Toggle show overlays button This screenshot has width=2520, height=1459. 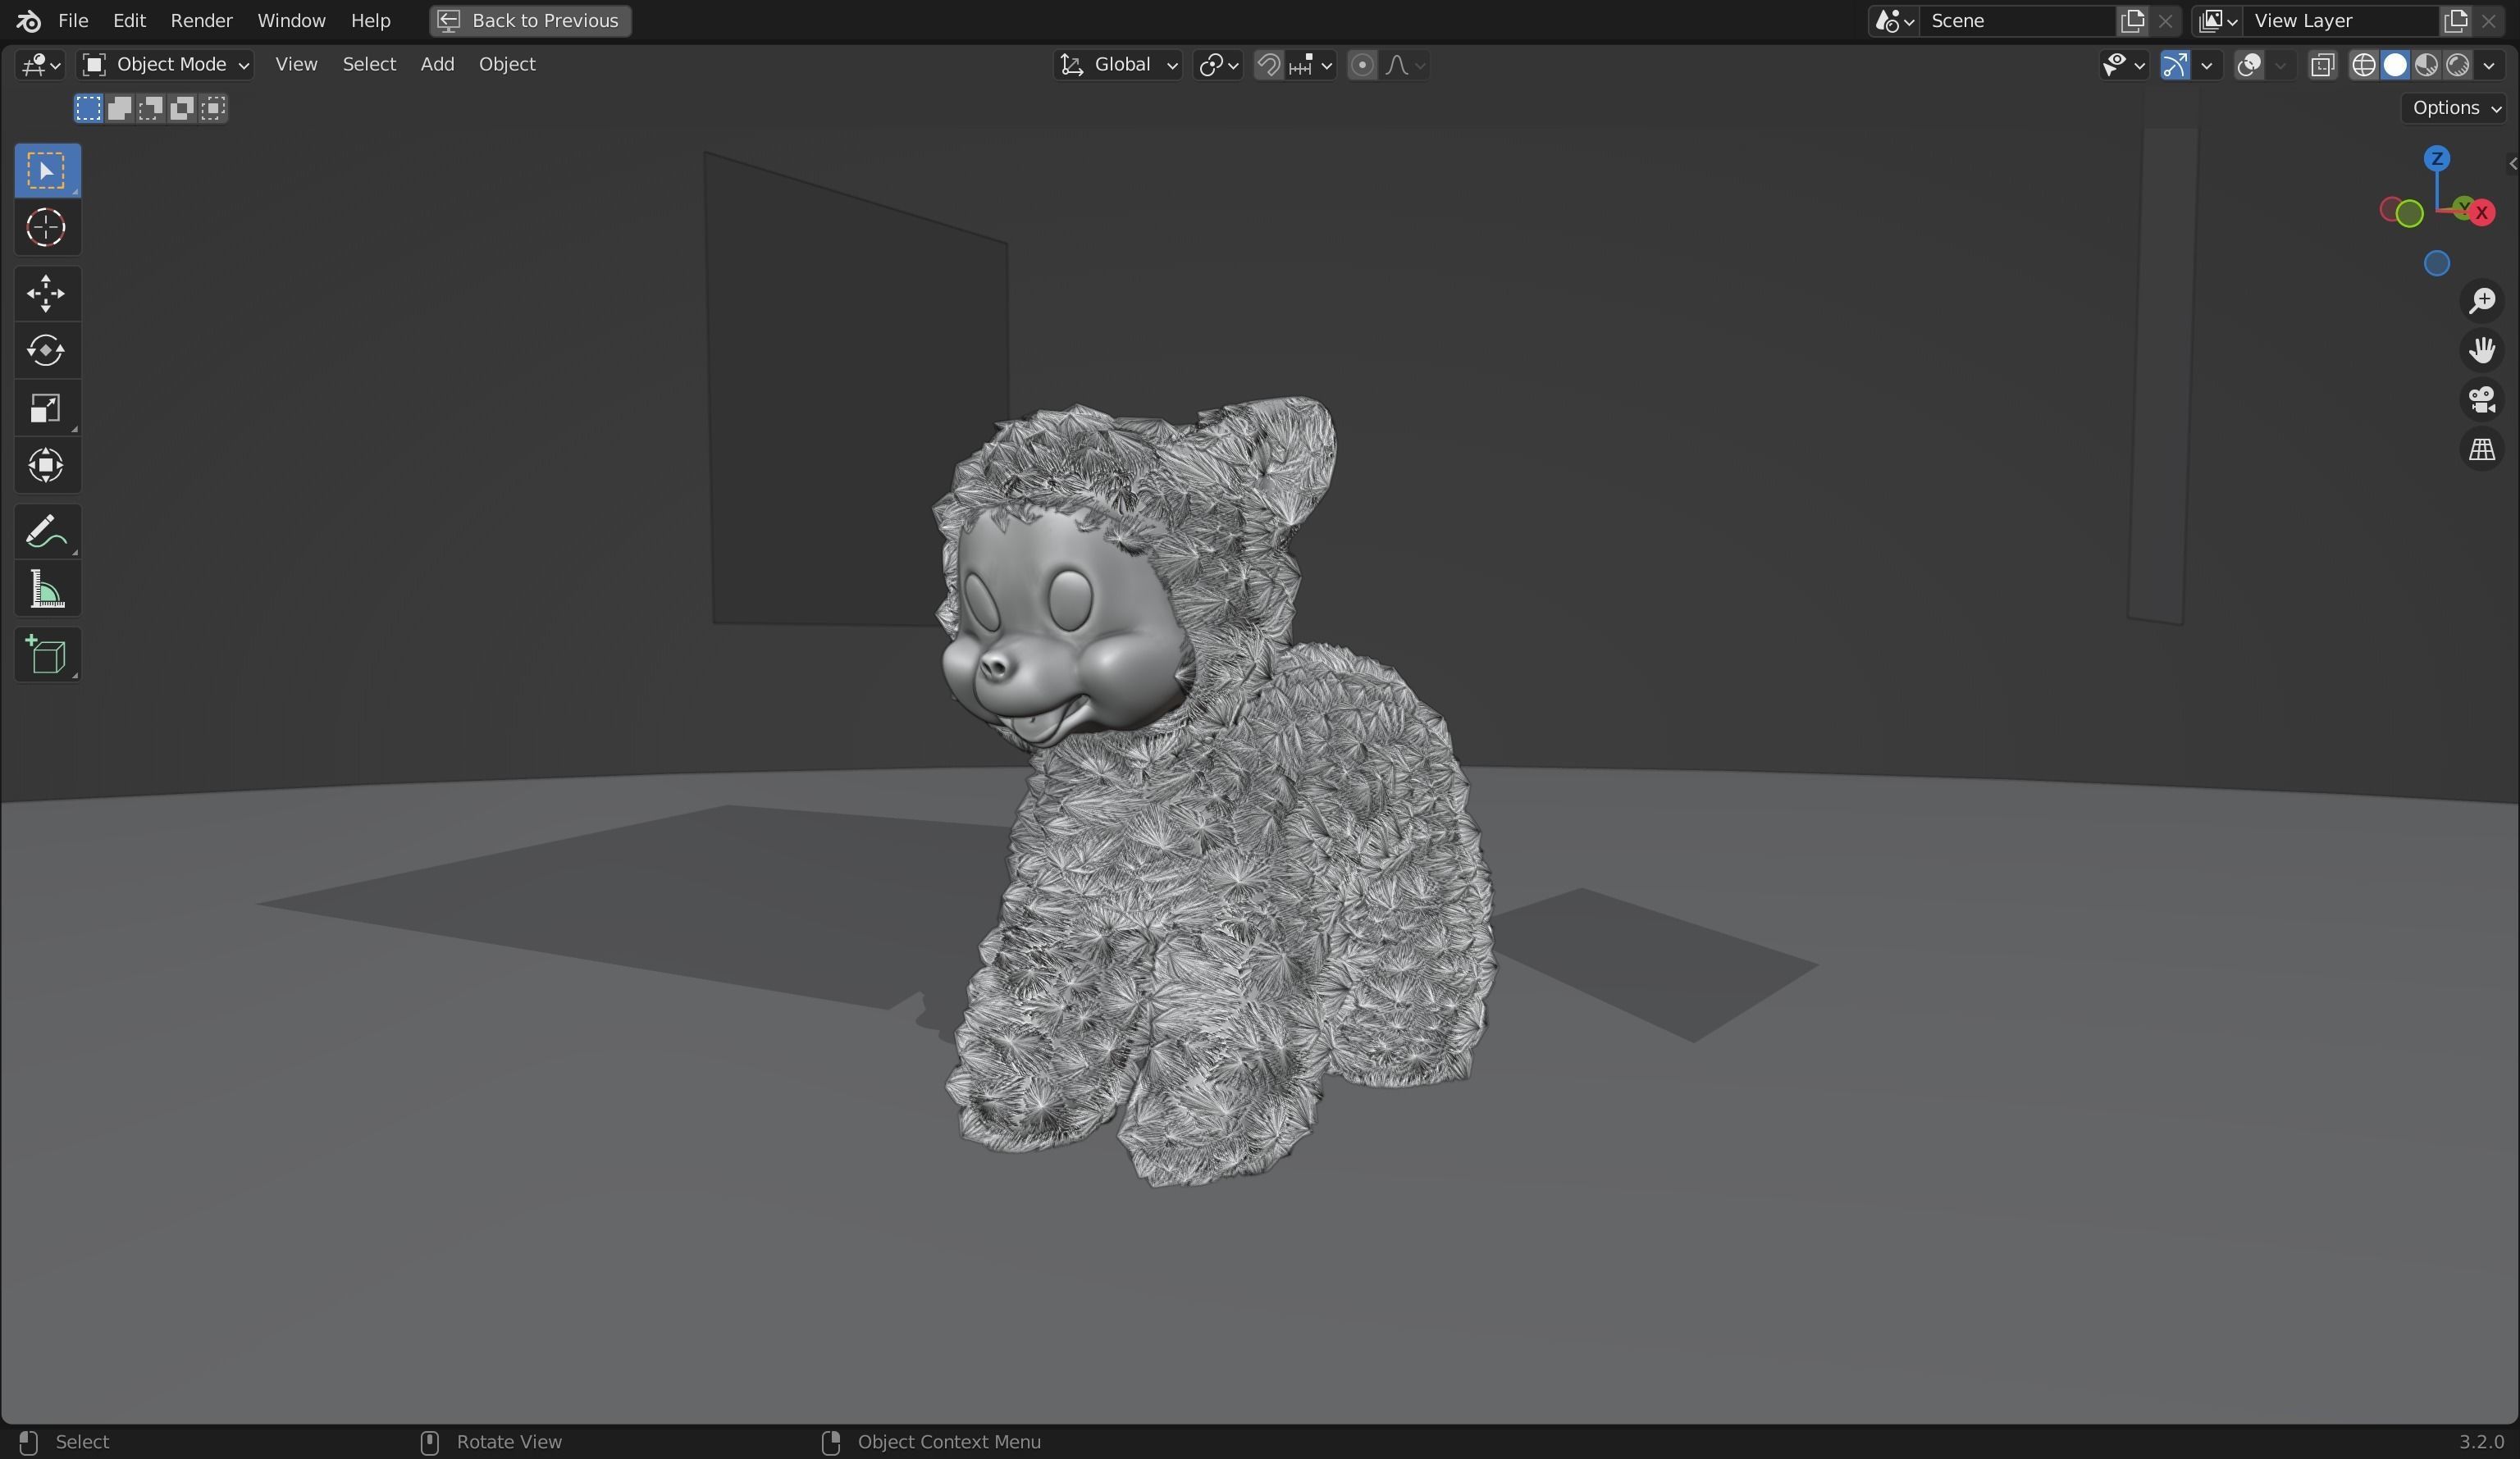pyautogui.click(x=2249, y=65)
